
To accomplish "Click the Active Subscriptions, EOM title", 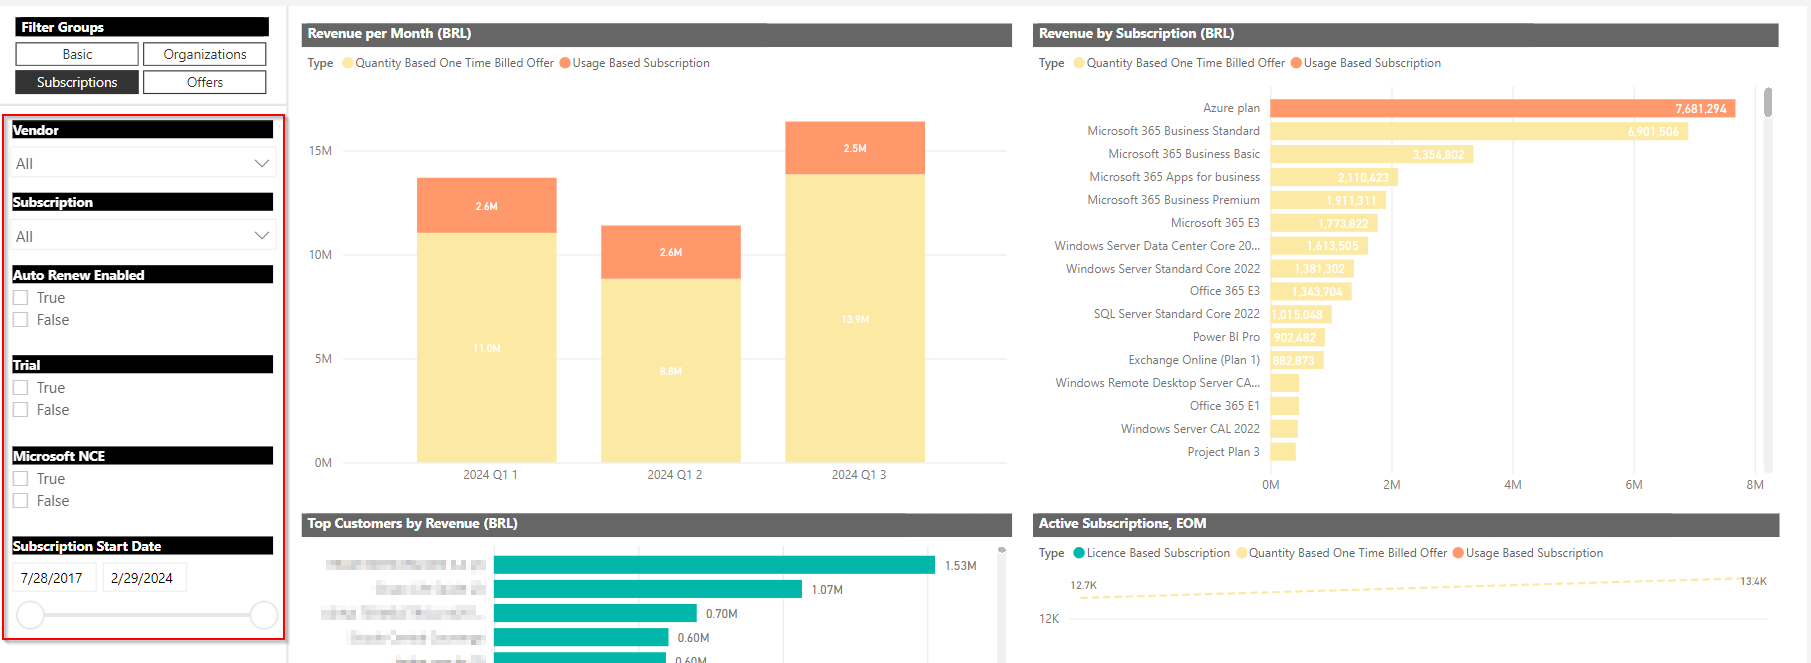I will pos(1122,523).
